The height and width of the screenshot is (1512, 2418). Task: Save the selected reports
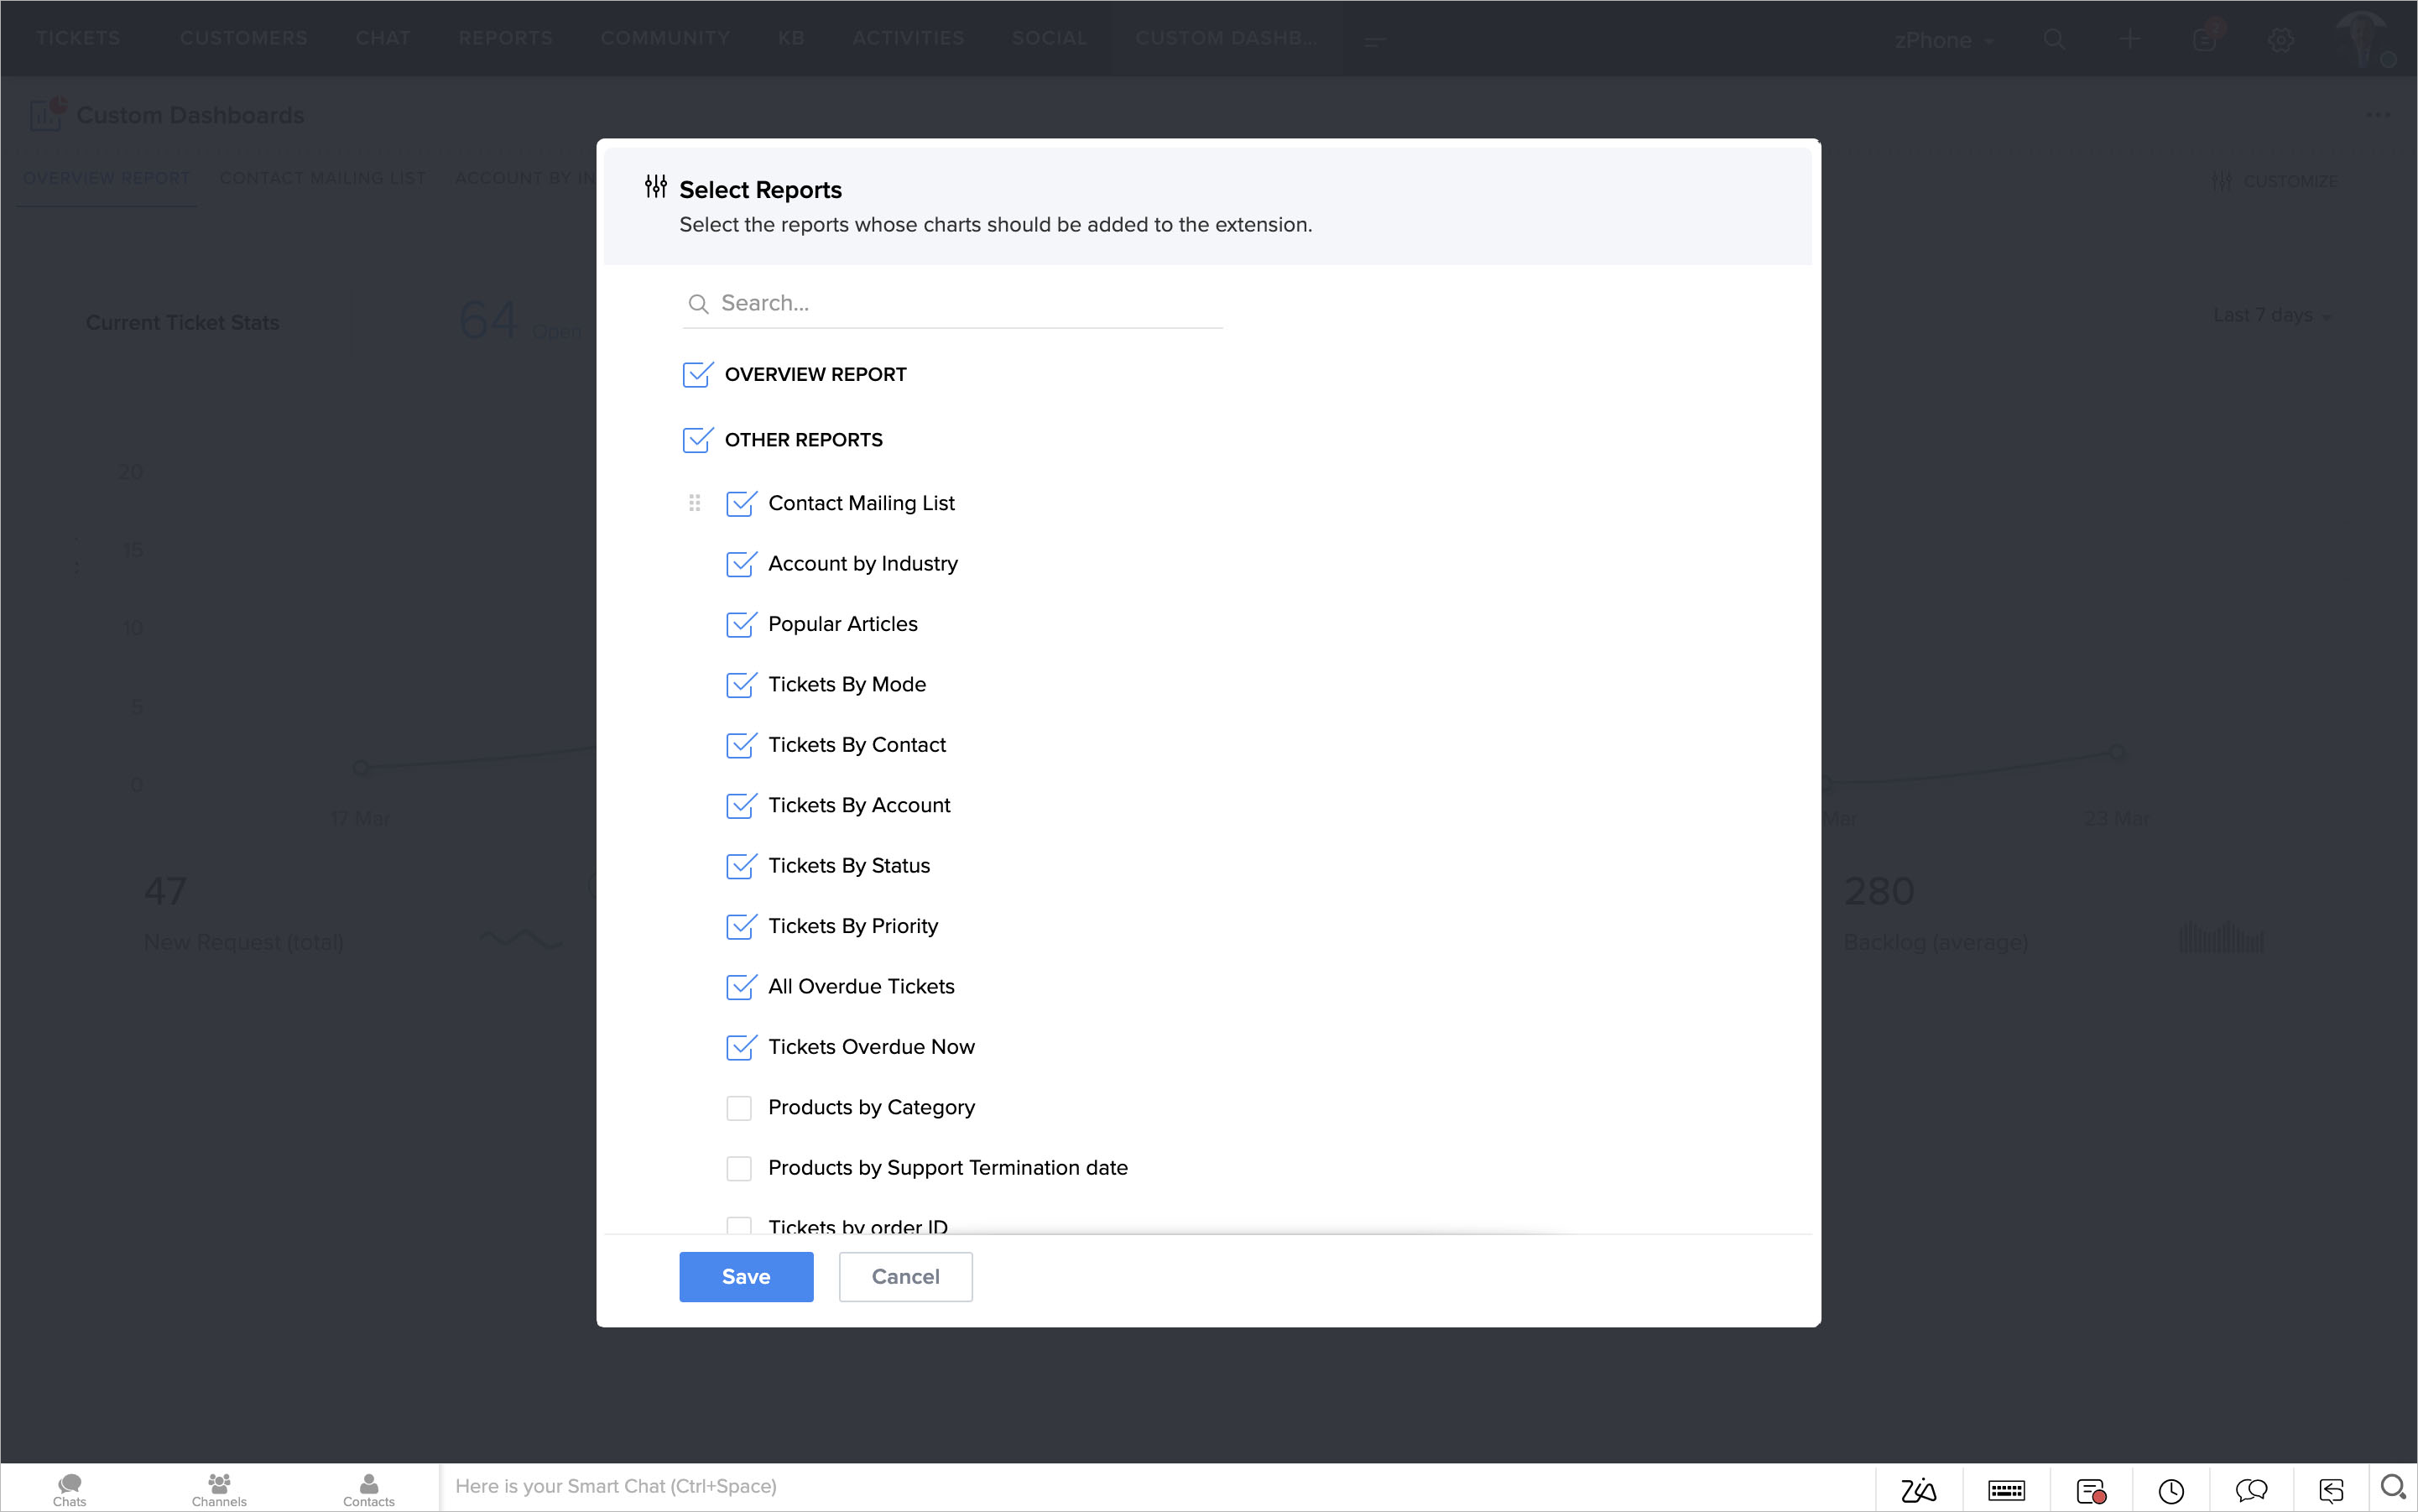pyautogui.click(x=746, y=1276)
